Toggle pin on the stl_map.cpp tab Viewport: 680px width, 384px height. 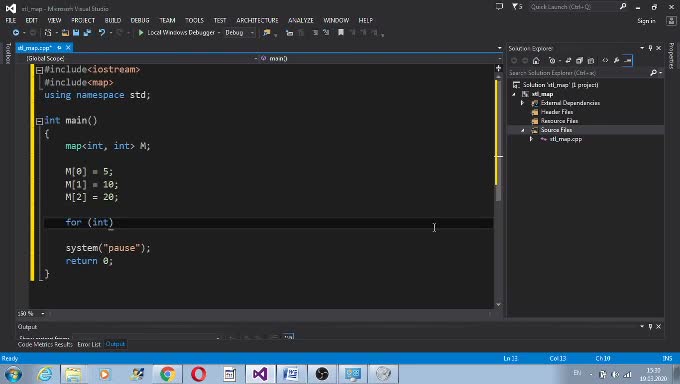point(59,48)
